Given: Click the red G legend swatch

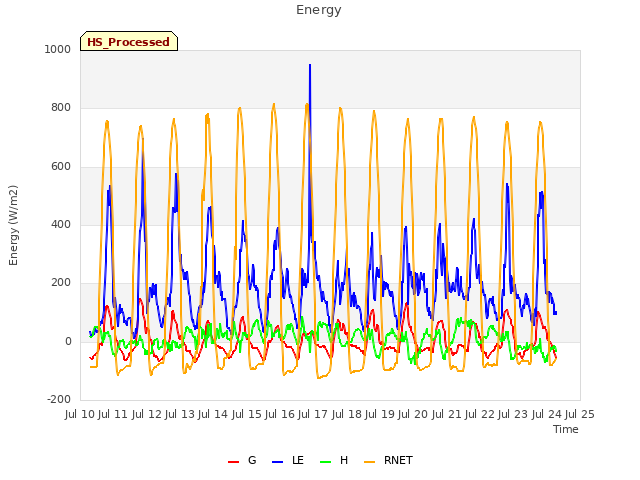Looking at the screenshot, I should click(x=233, y=462).
